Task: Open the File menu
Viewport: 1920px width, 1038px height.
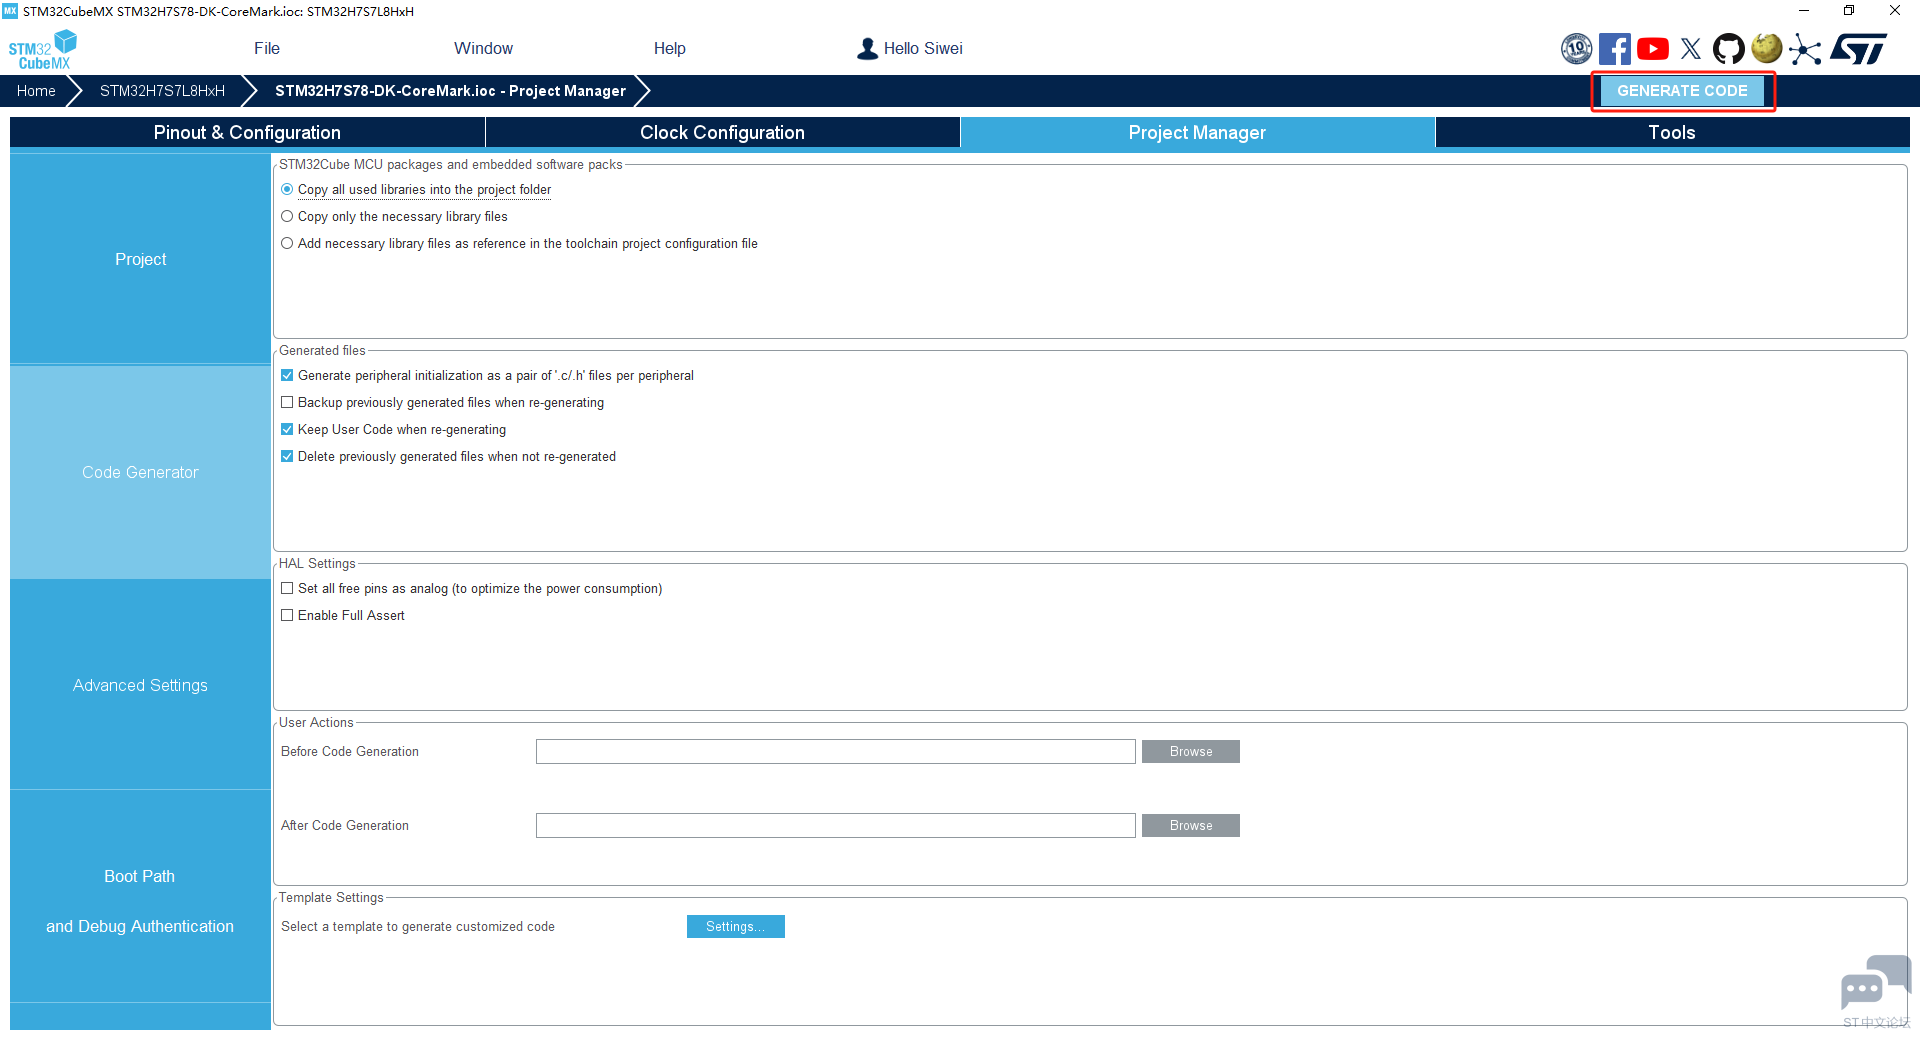Action: click(267, 48)
